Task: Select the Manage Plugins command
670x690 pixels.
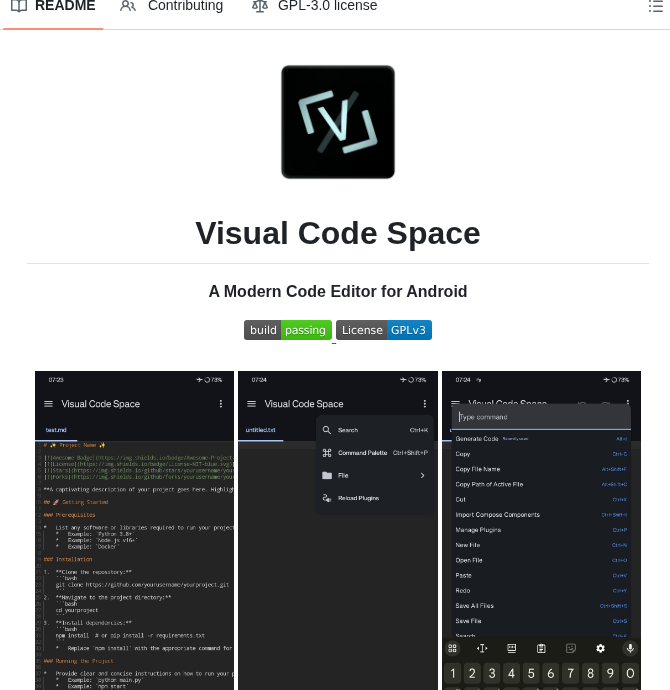Action: pos(541,530)
